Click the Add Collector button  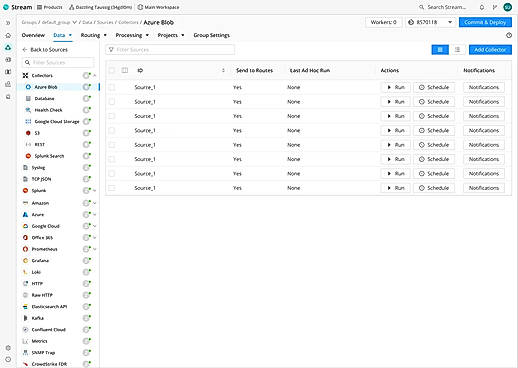click(x=490, y=50)
